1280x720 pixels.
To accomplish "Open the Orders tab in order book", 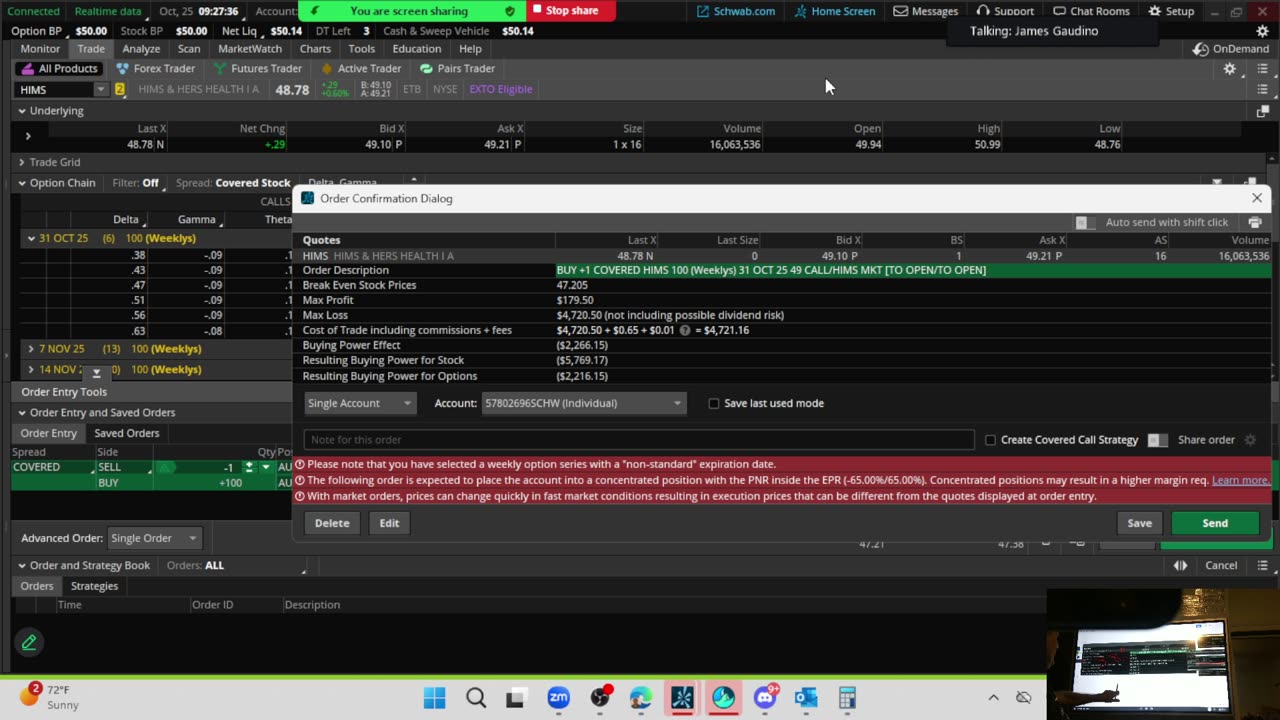I will click(37, 586).
